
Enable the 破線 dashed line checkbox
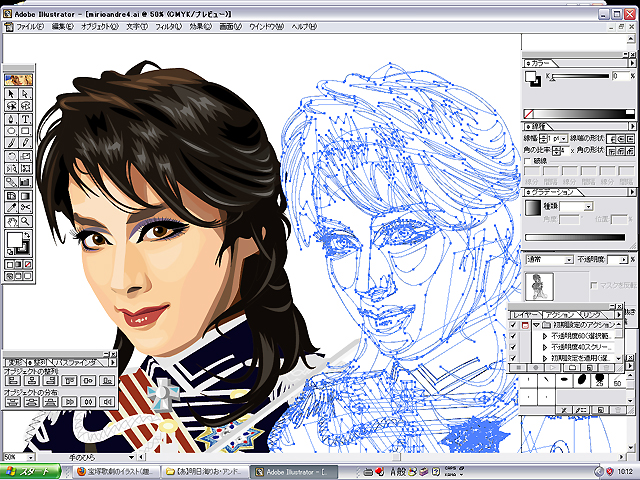coord(528,160)
